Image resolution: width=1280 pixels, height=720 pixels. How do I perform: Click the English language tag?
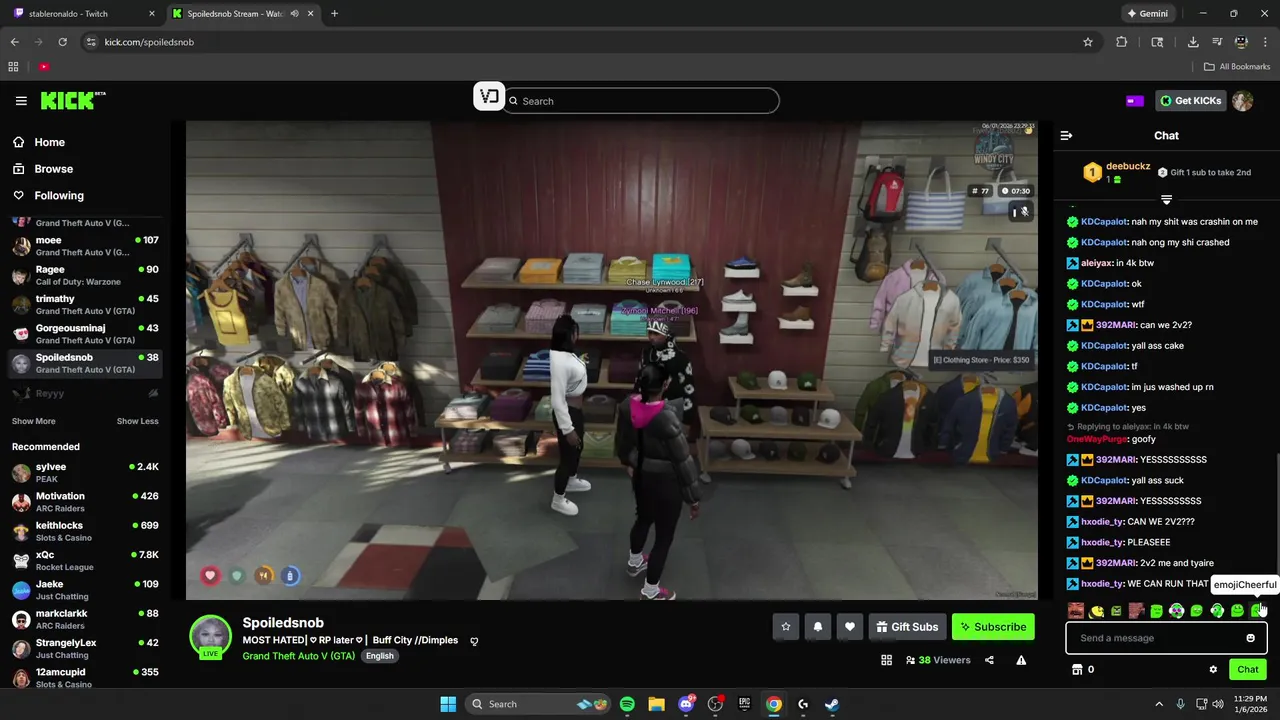click(380, 656)
